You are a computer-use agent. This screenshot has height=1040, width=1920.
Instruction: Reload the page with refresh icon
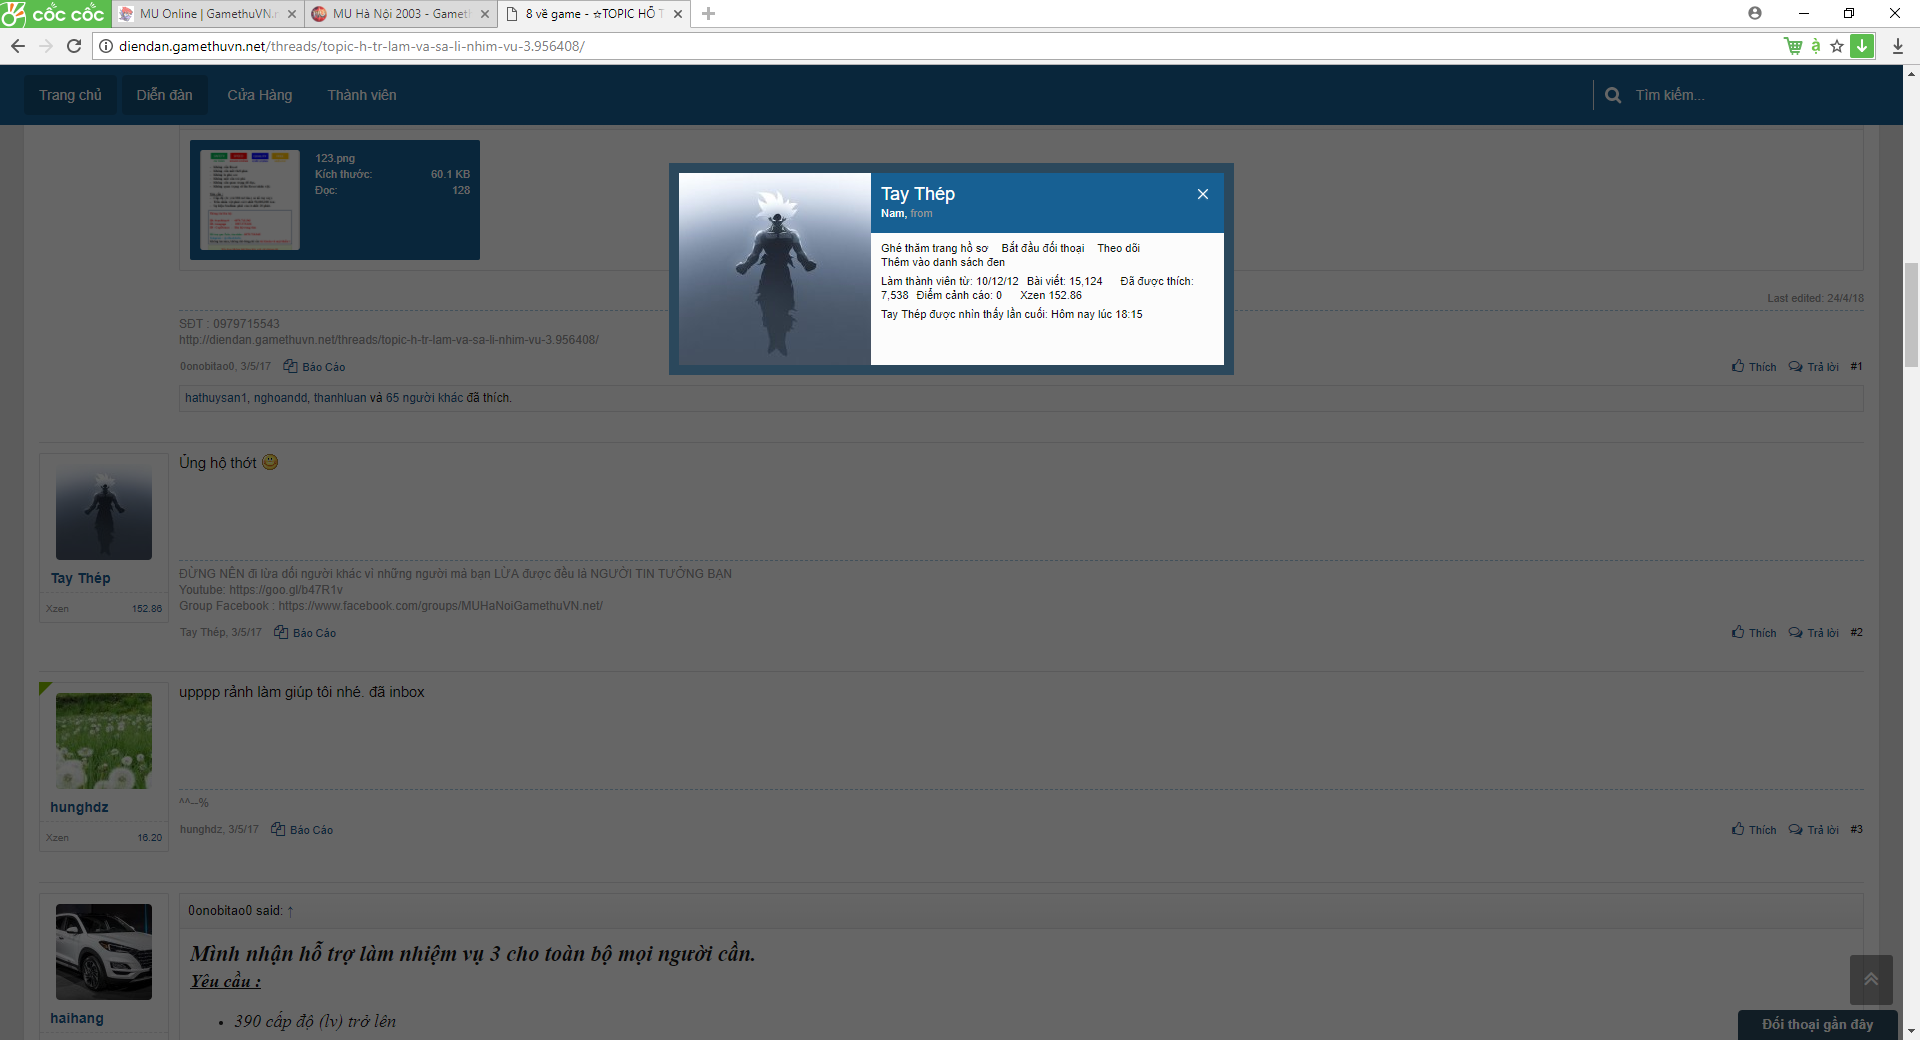point(74,46)
